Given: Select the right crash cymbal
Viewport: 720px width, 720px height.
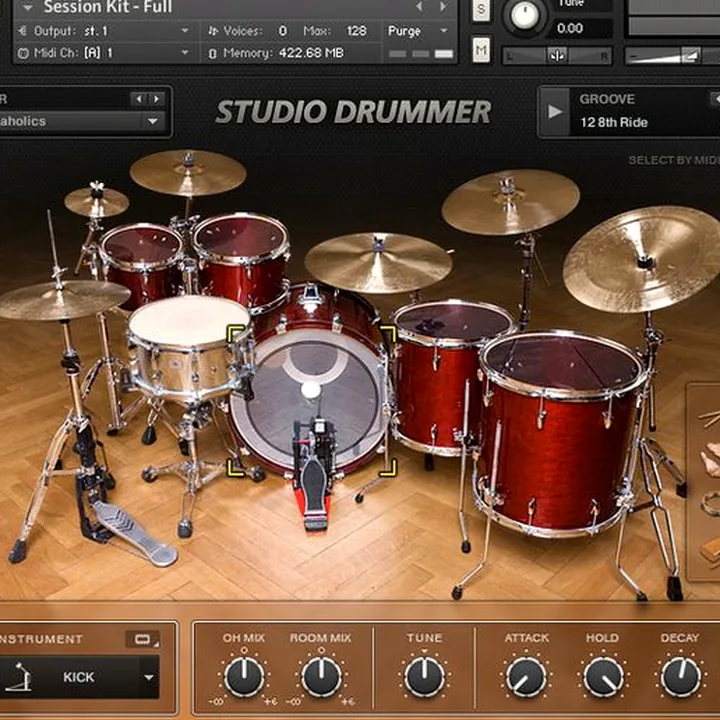Looking at the screenshot, I should coord(510,202).
